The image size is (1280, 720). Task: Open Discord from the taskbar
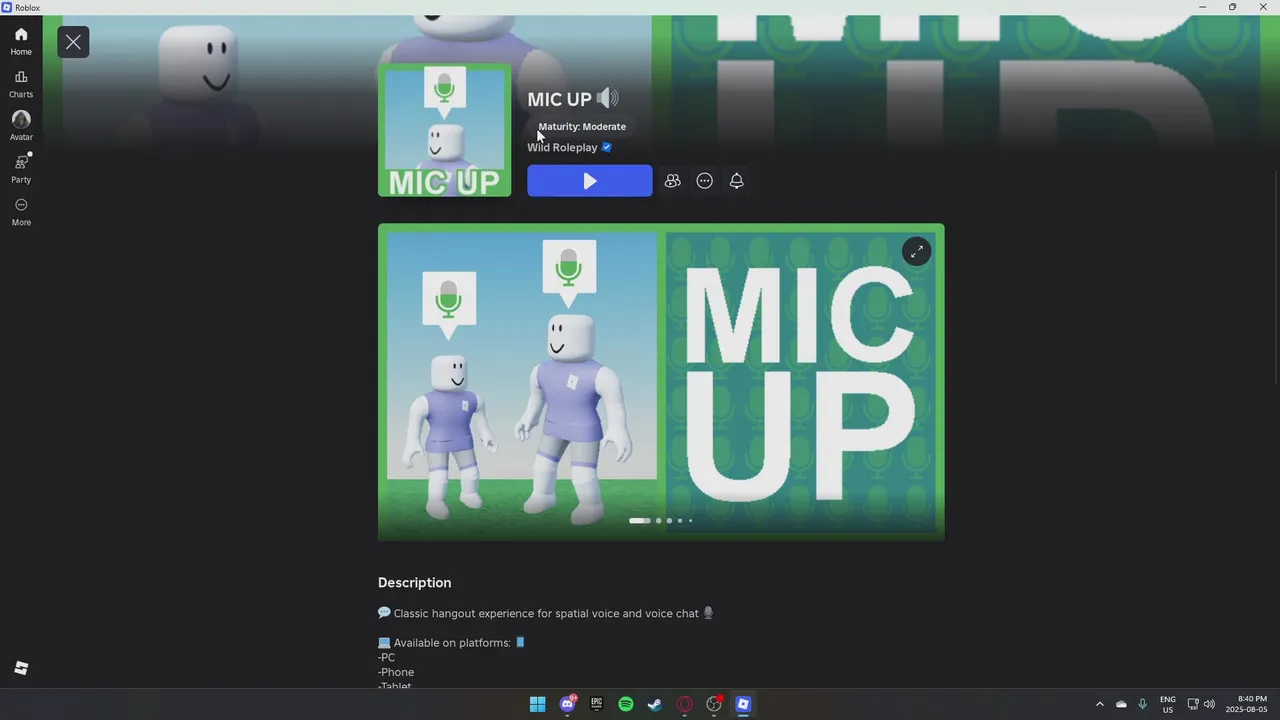[568, 704]
